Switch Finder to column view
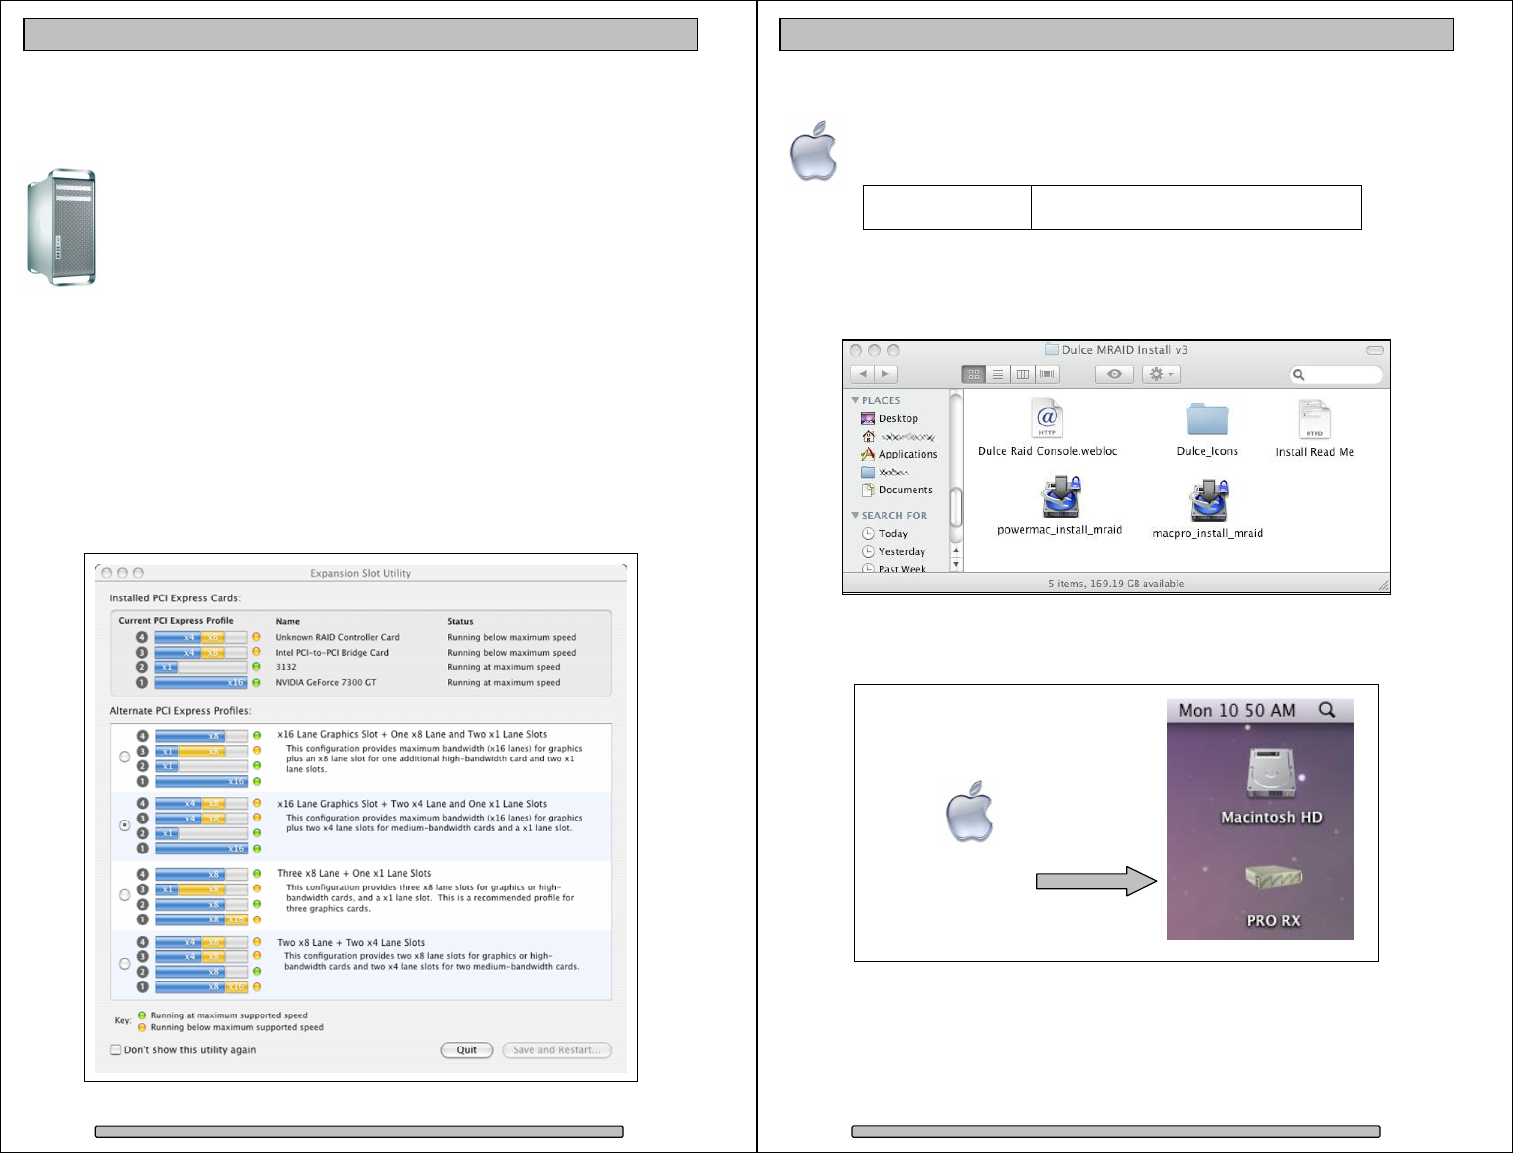The image size is (1513, 1153). click(x=1022, y=374)
